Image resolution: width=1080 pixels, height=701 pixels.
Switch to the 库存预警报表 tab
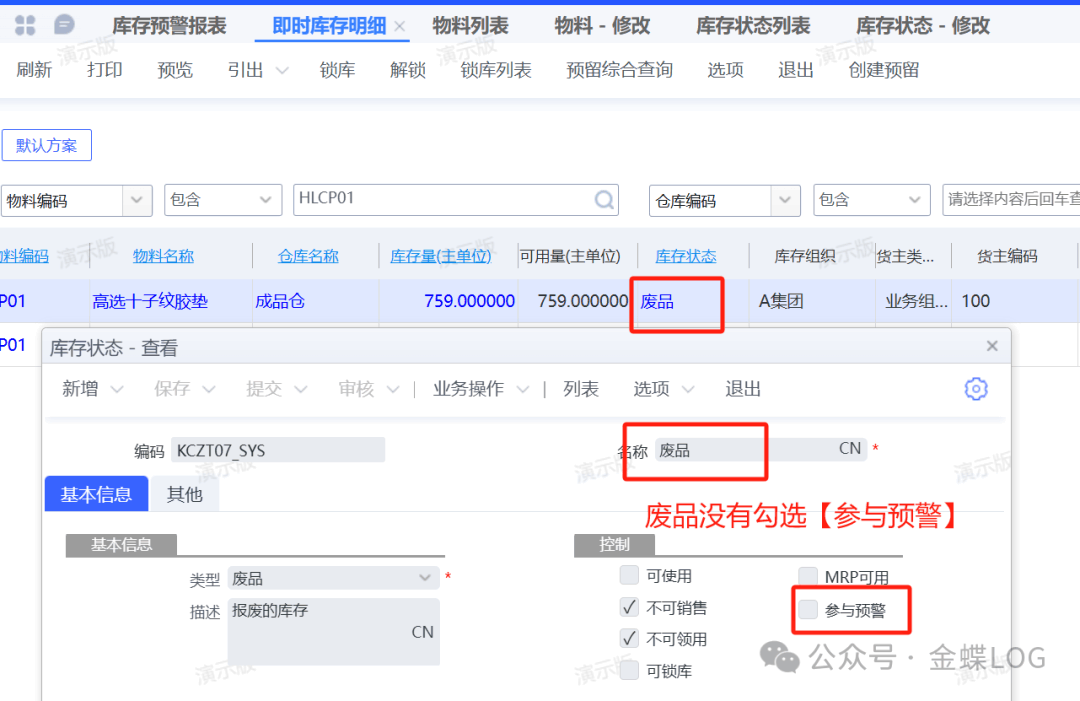[x=169, y=26]
